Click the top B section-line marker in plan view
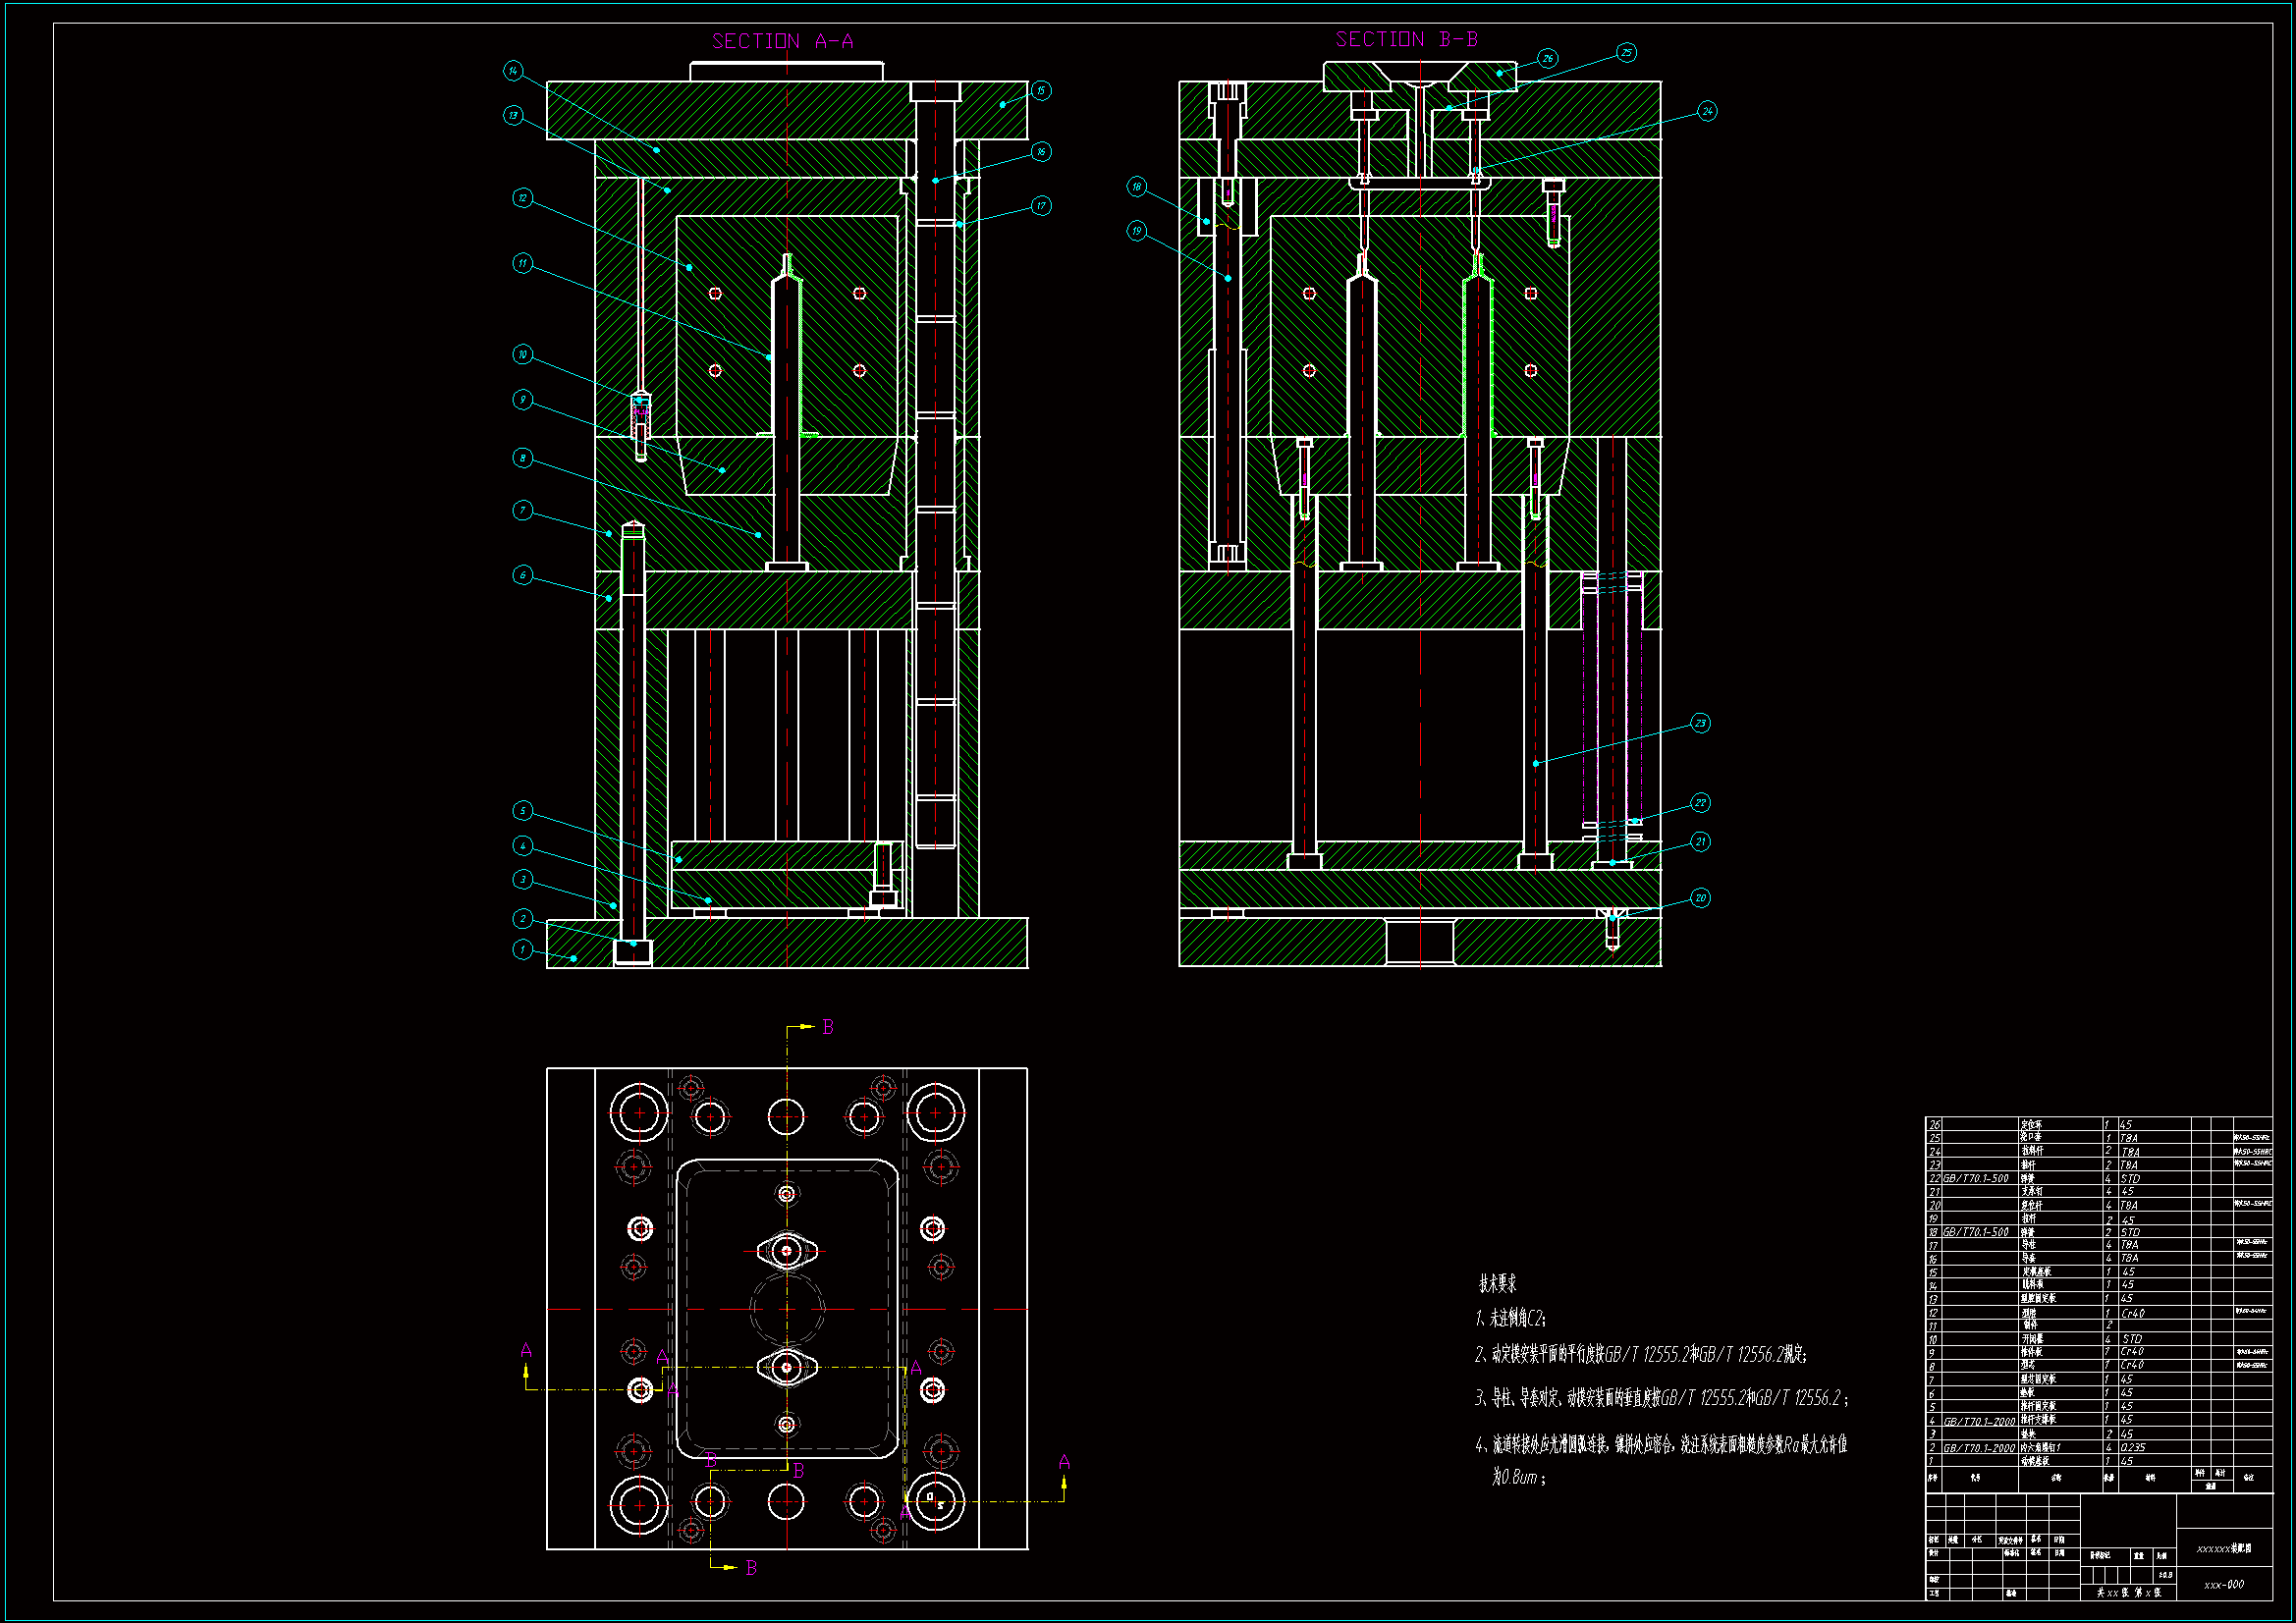The image size is (2296, 1623). pyautogui.click(x=827, y=1027)
